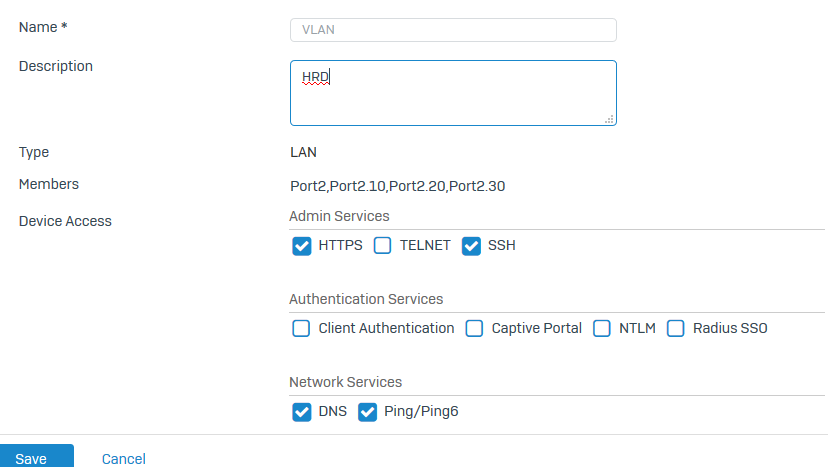Tick the Client Authentication checkbox

tap(301, 328)
